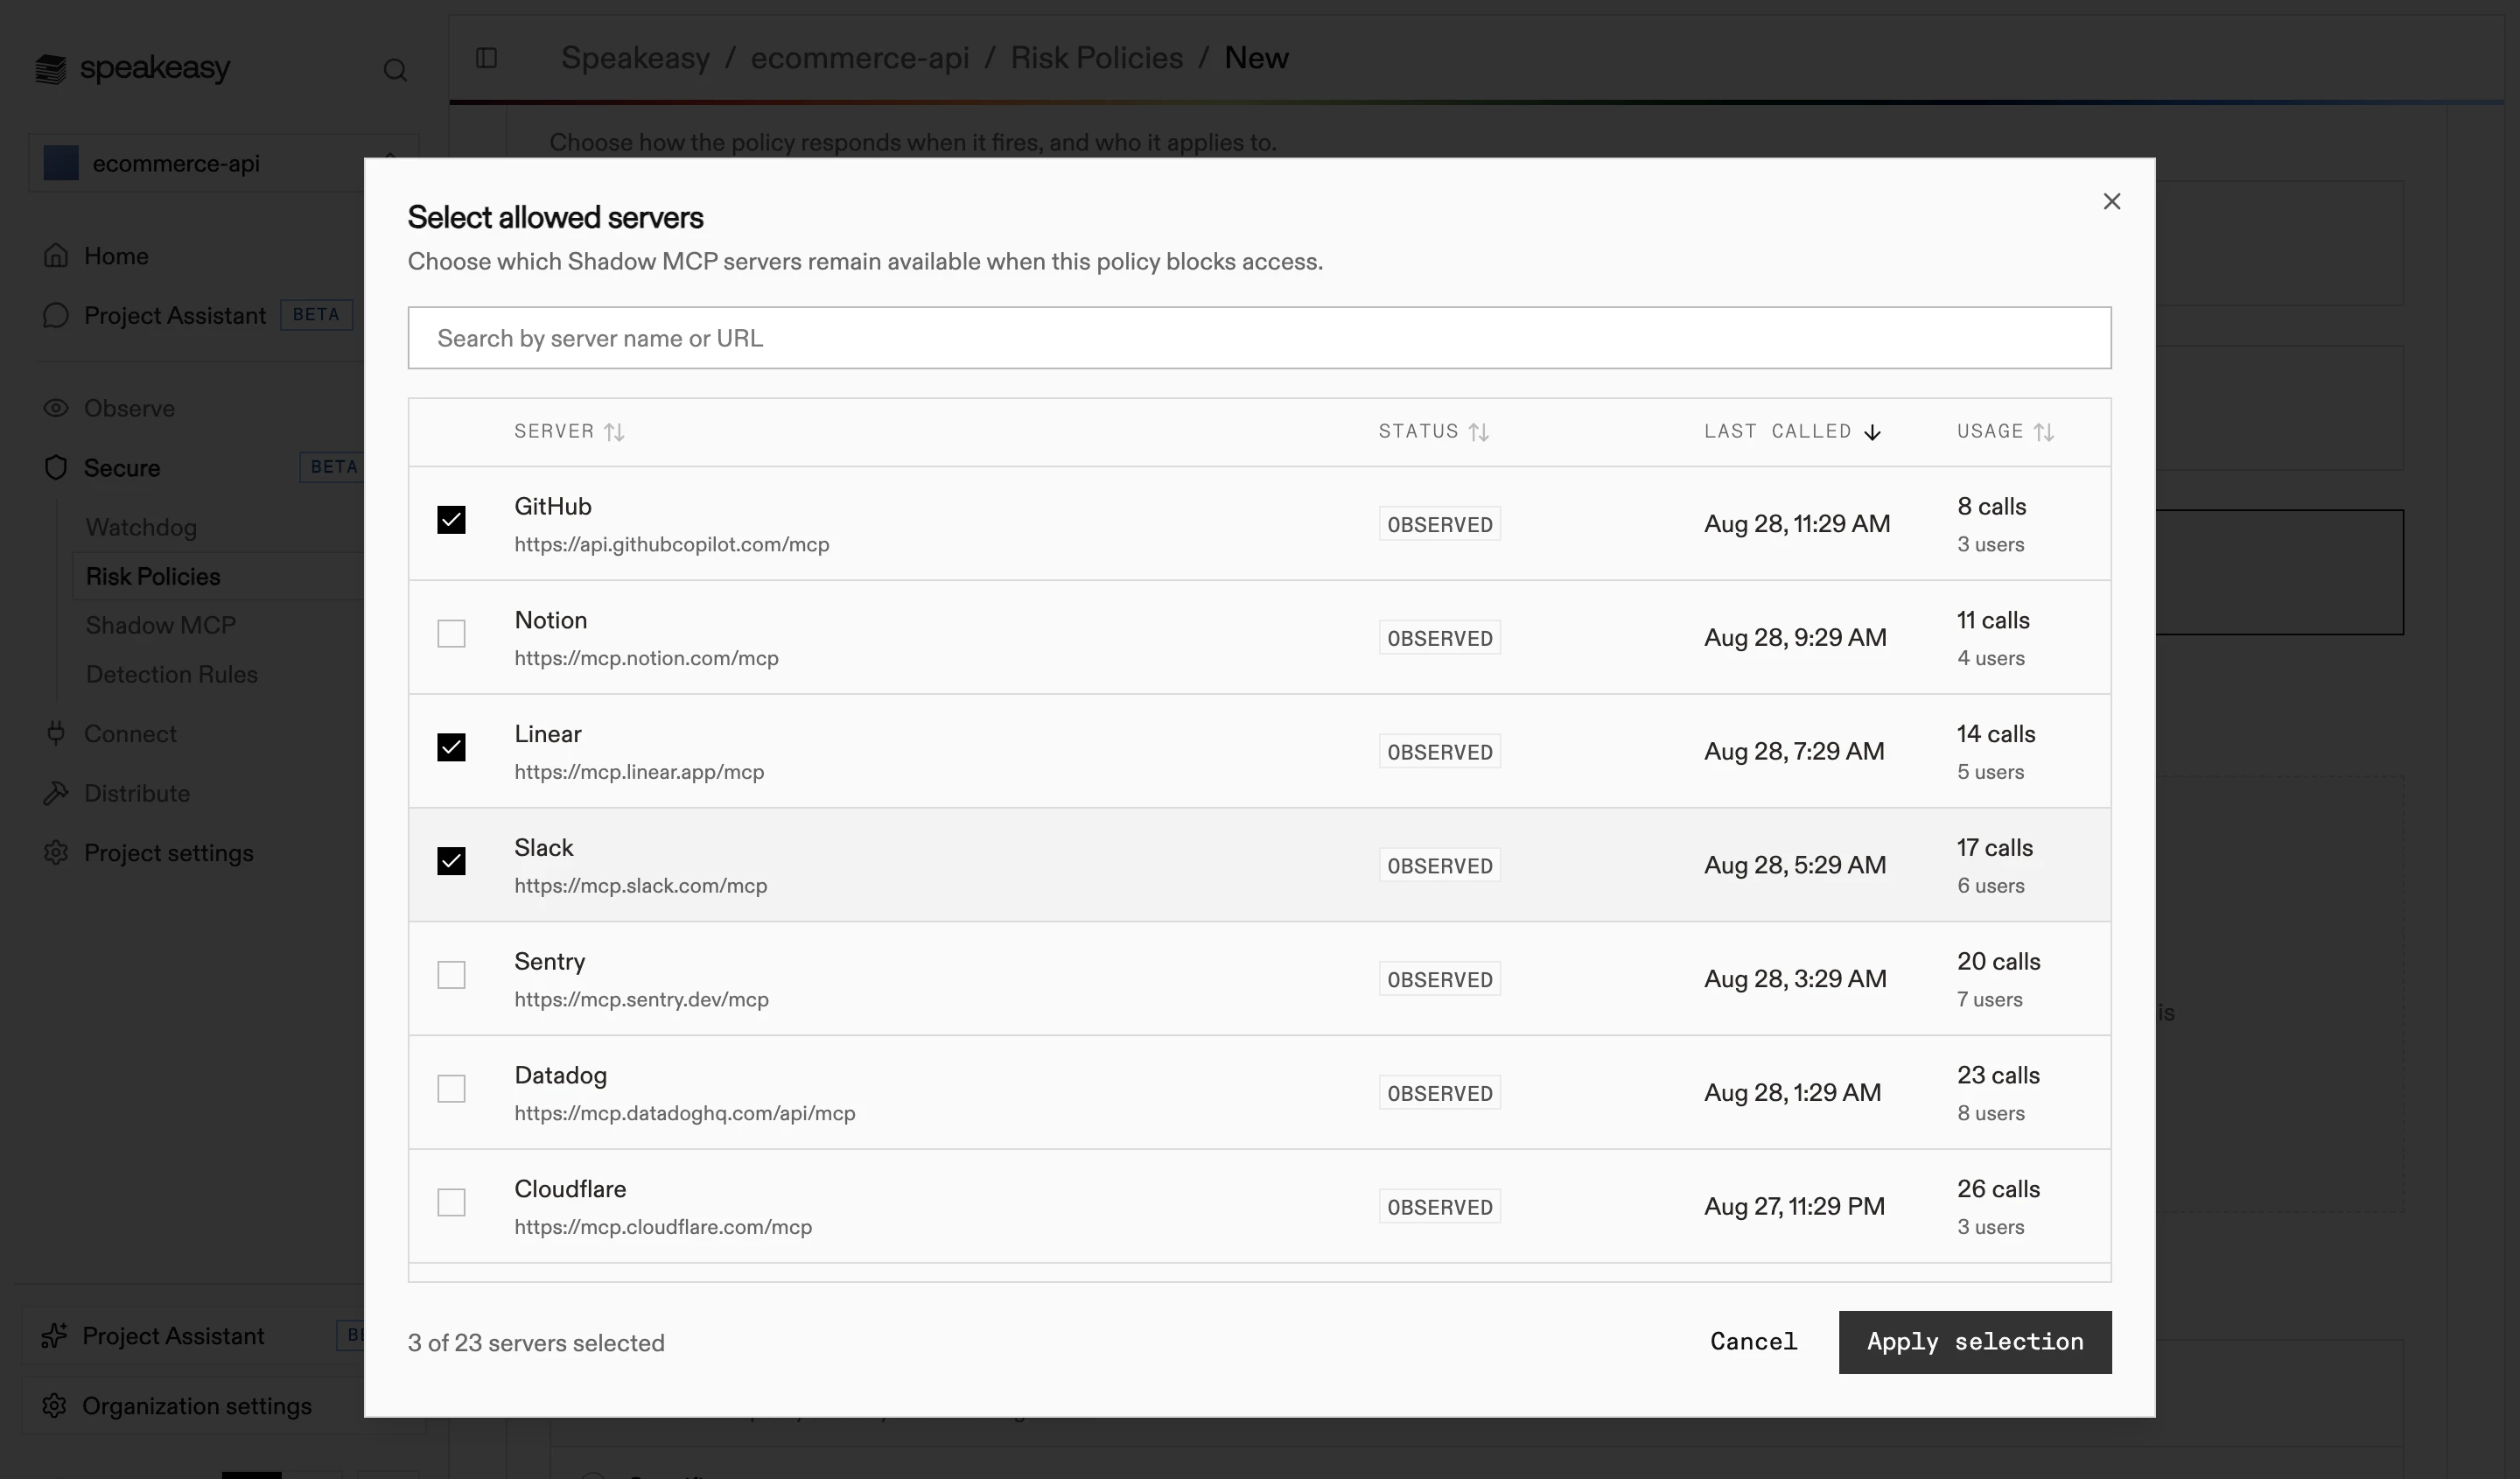Check the Cloudflare server checkbox
The image size is (2520, 1479).
[451, 1202]
